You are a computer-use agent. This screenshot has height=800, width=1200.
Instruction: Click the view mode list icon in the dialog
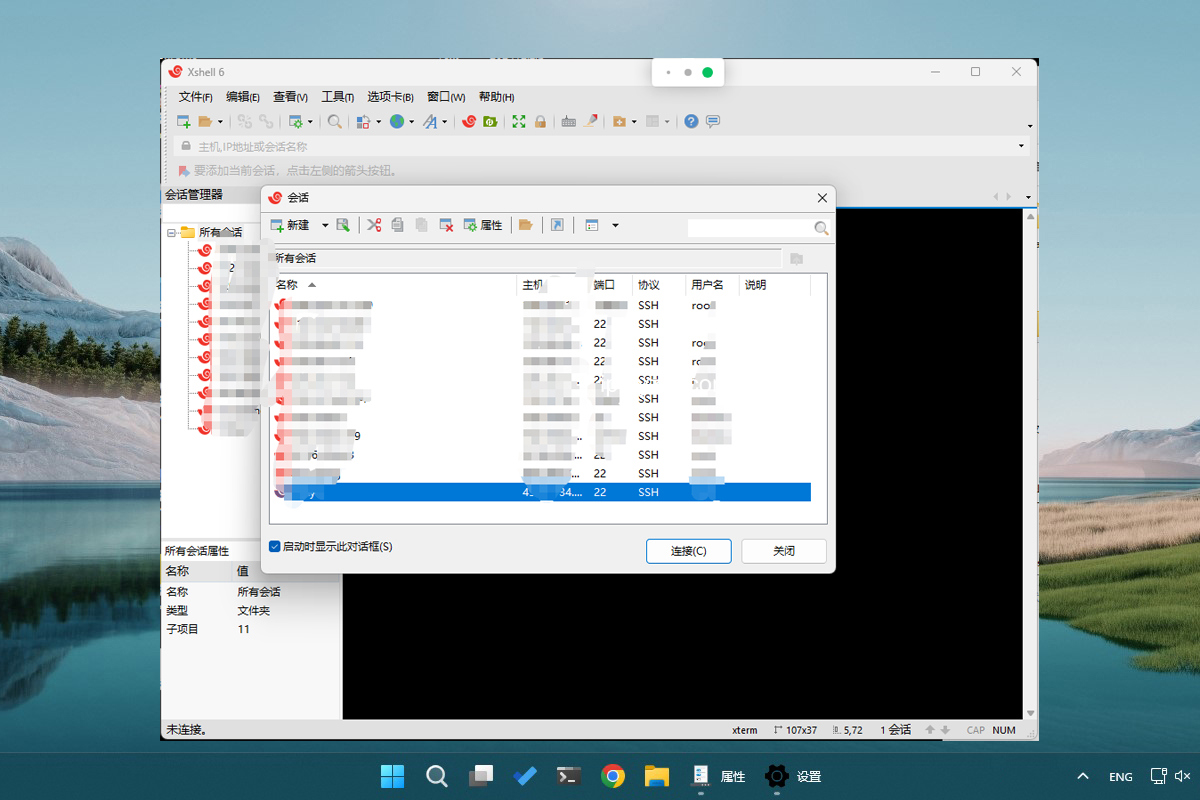tap(592, 225)
